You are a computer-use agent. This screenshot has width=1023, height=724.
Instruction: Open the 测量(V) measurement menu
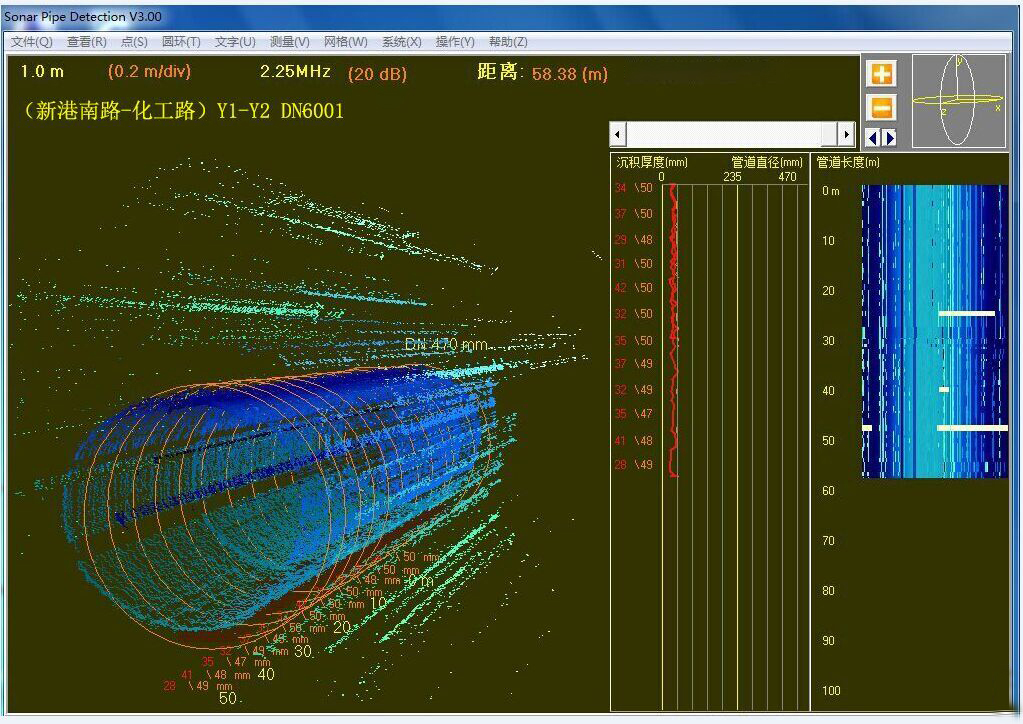(x=289, y=42)
